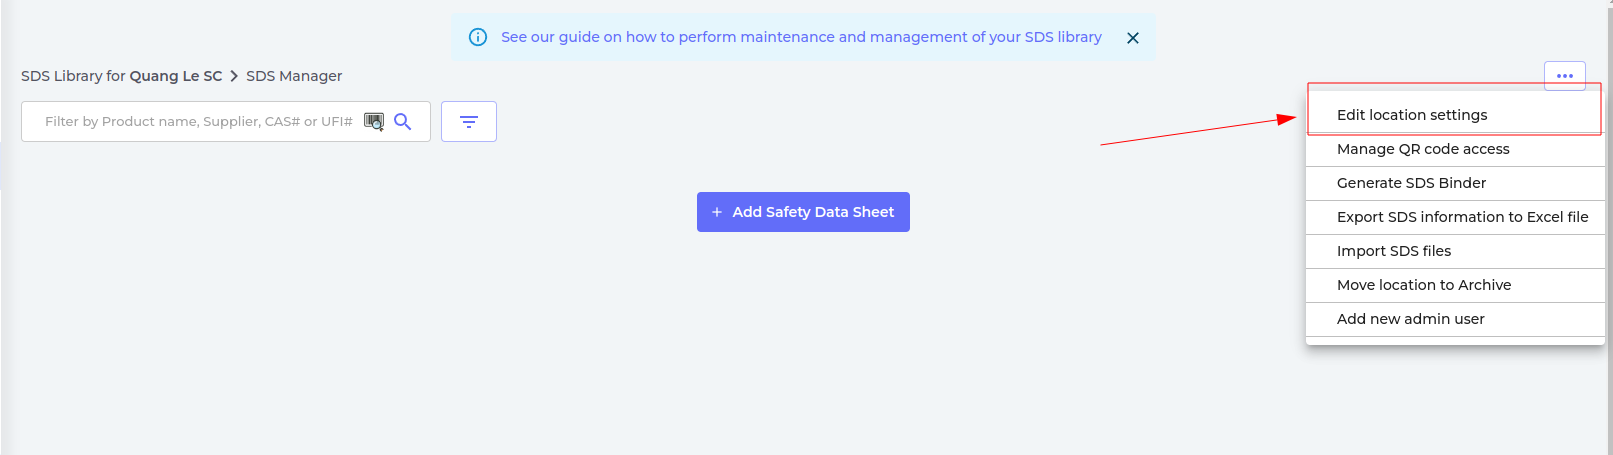Click the plus icon on Add Safety Data Sheet

tap(716, 212)
